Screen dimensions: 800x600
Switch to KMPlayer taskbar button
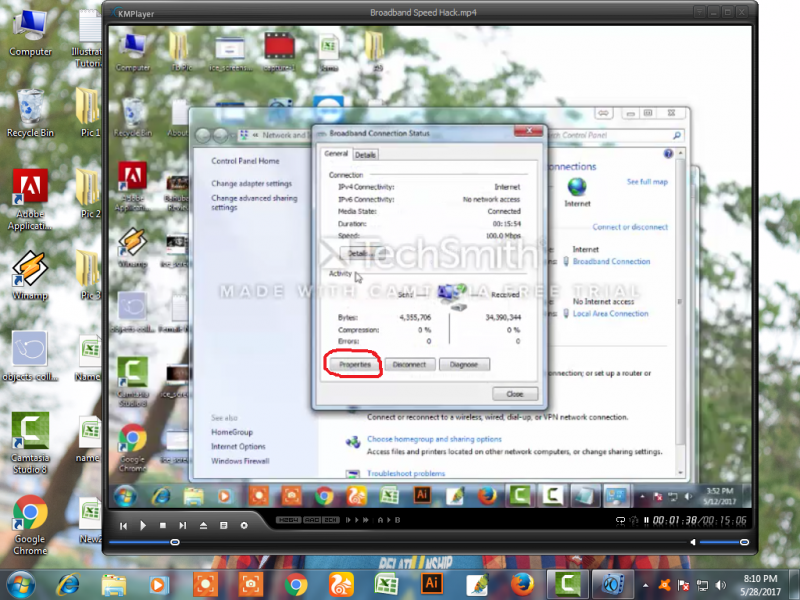(613, 585)
